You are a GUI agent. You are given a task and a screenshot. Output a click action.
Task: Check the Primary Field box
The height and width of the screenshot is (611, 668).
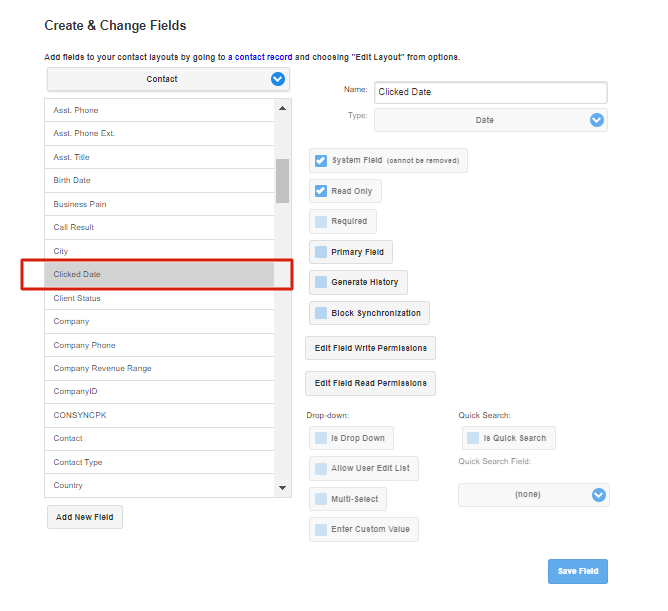321,252
